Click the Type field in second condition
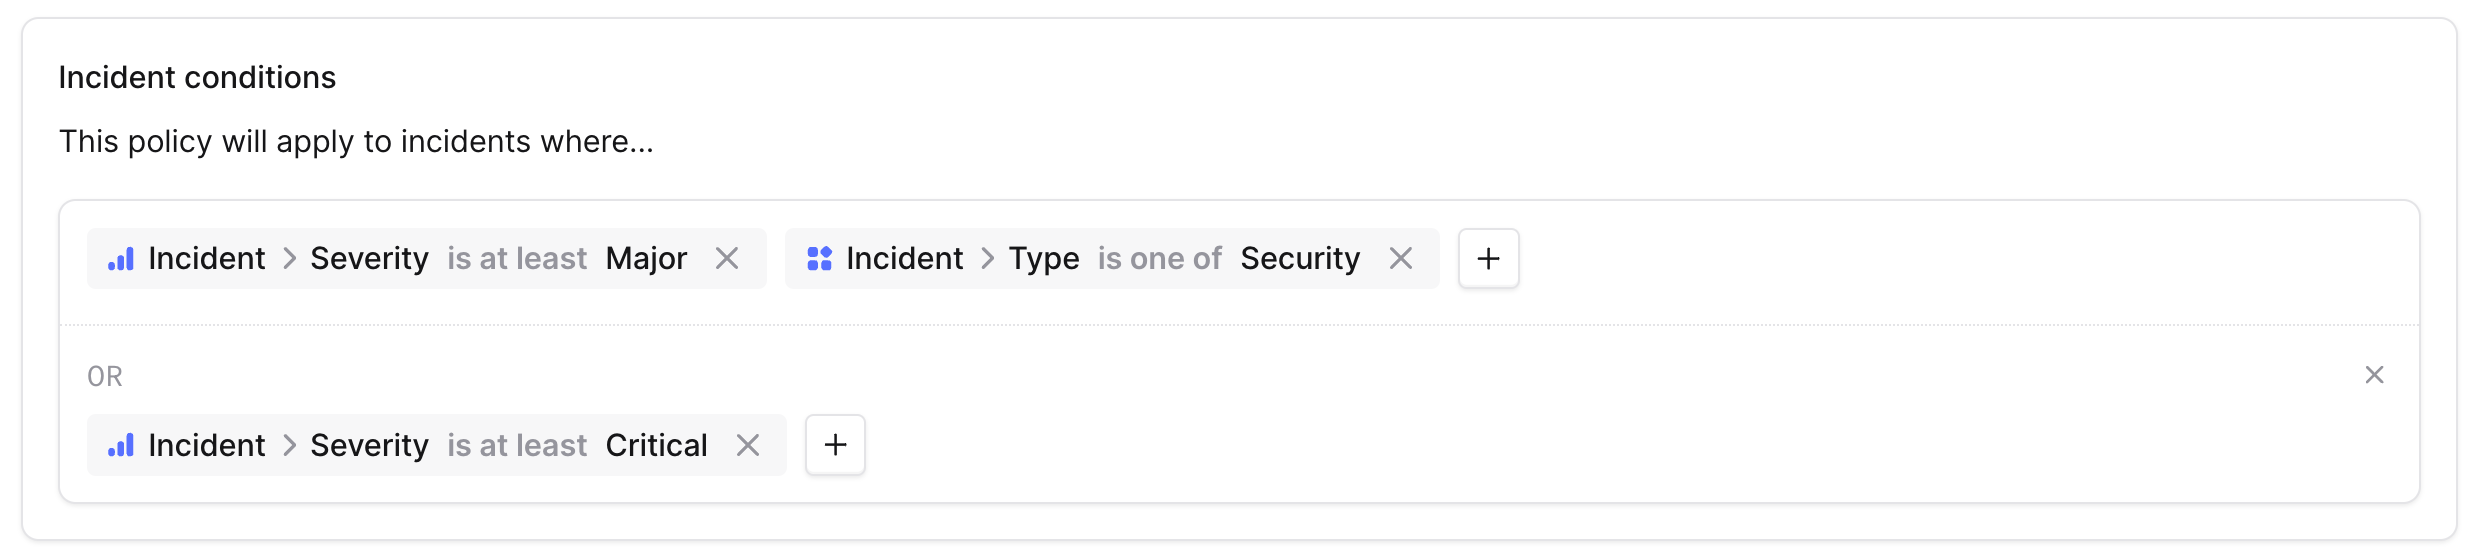The image size is (2478, 558). click(1044, 259)
